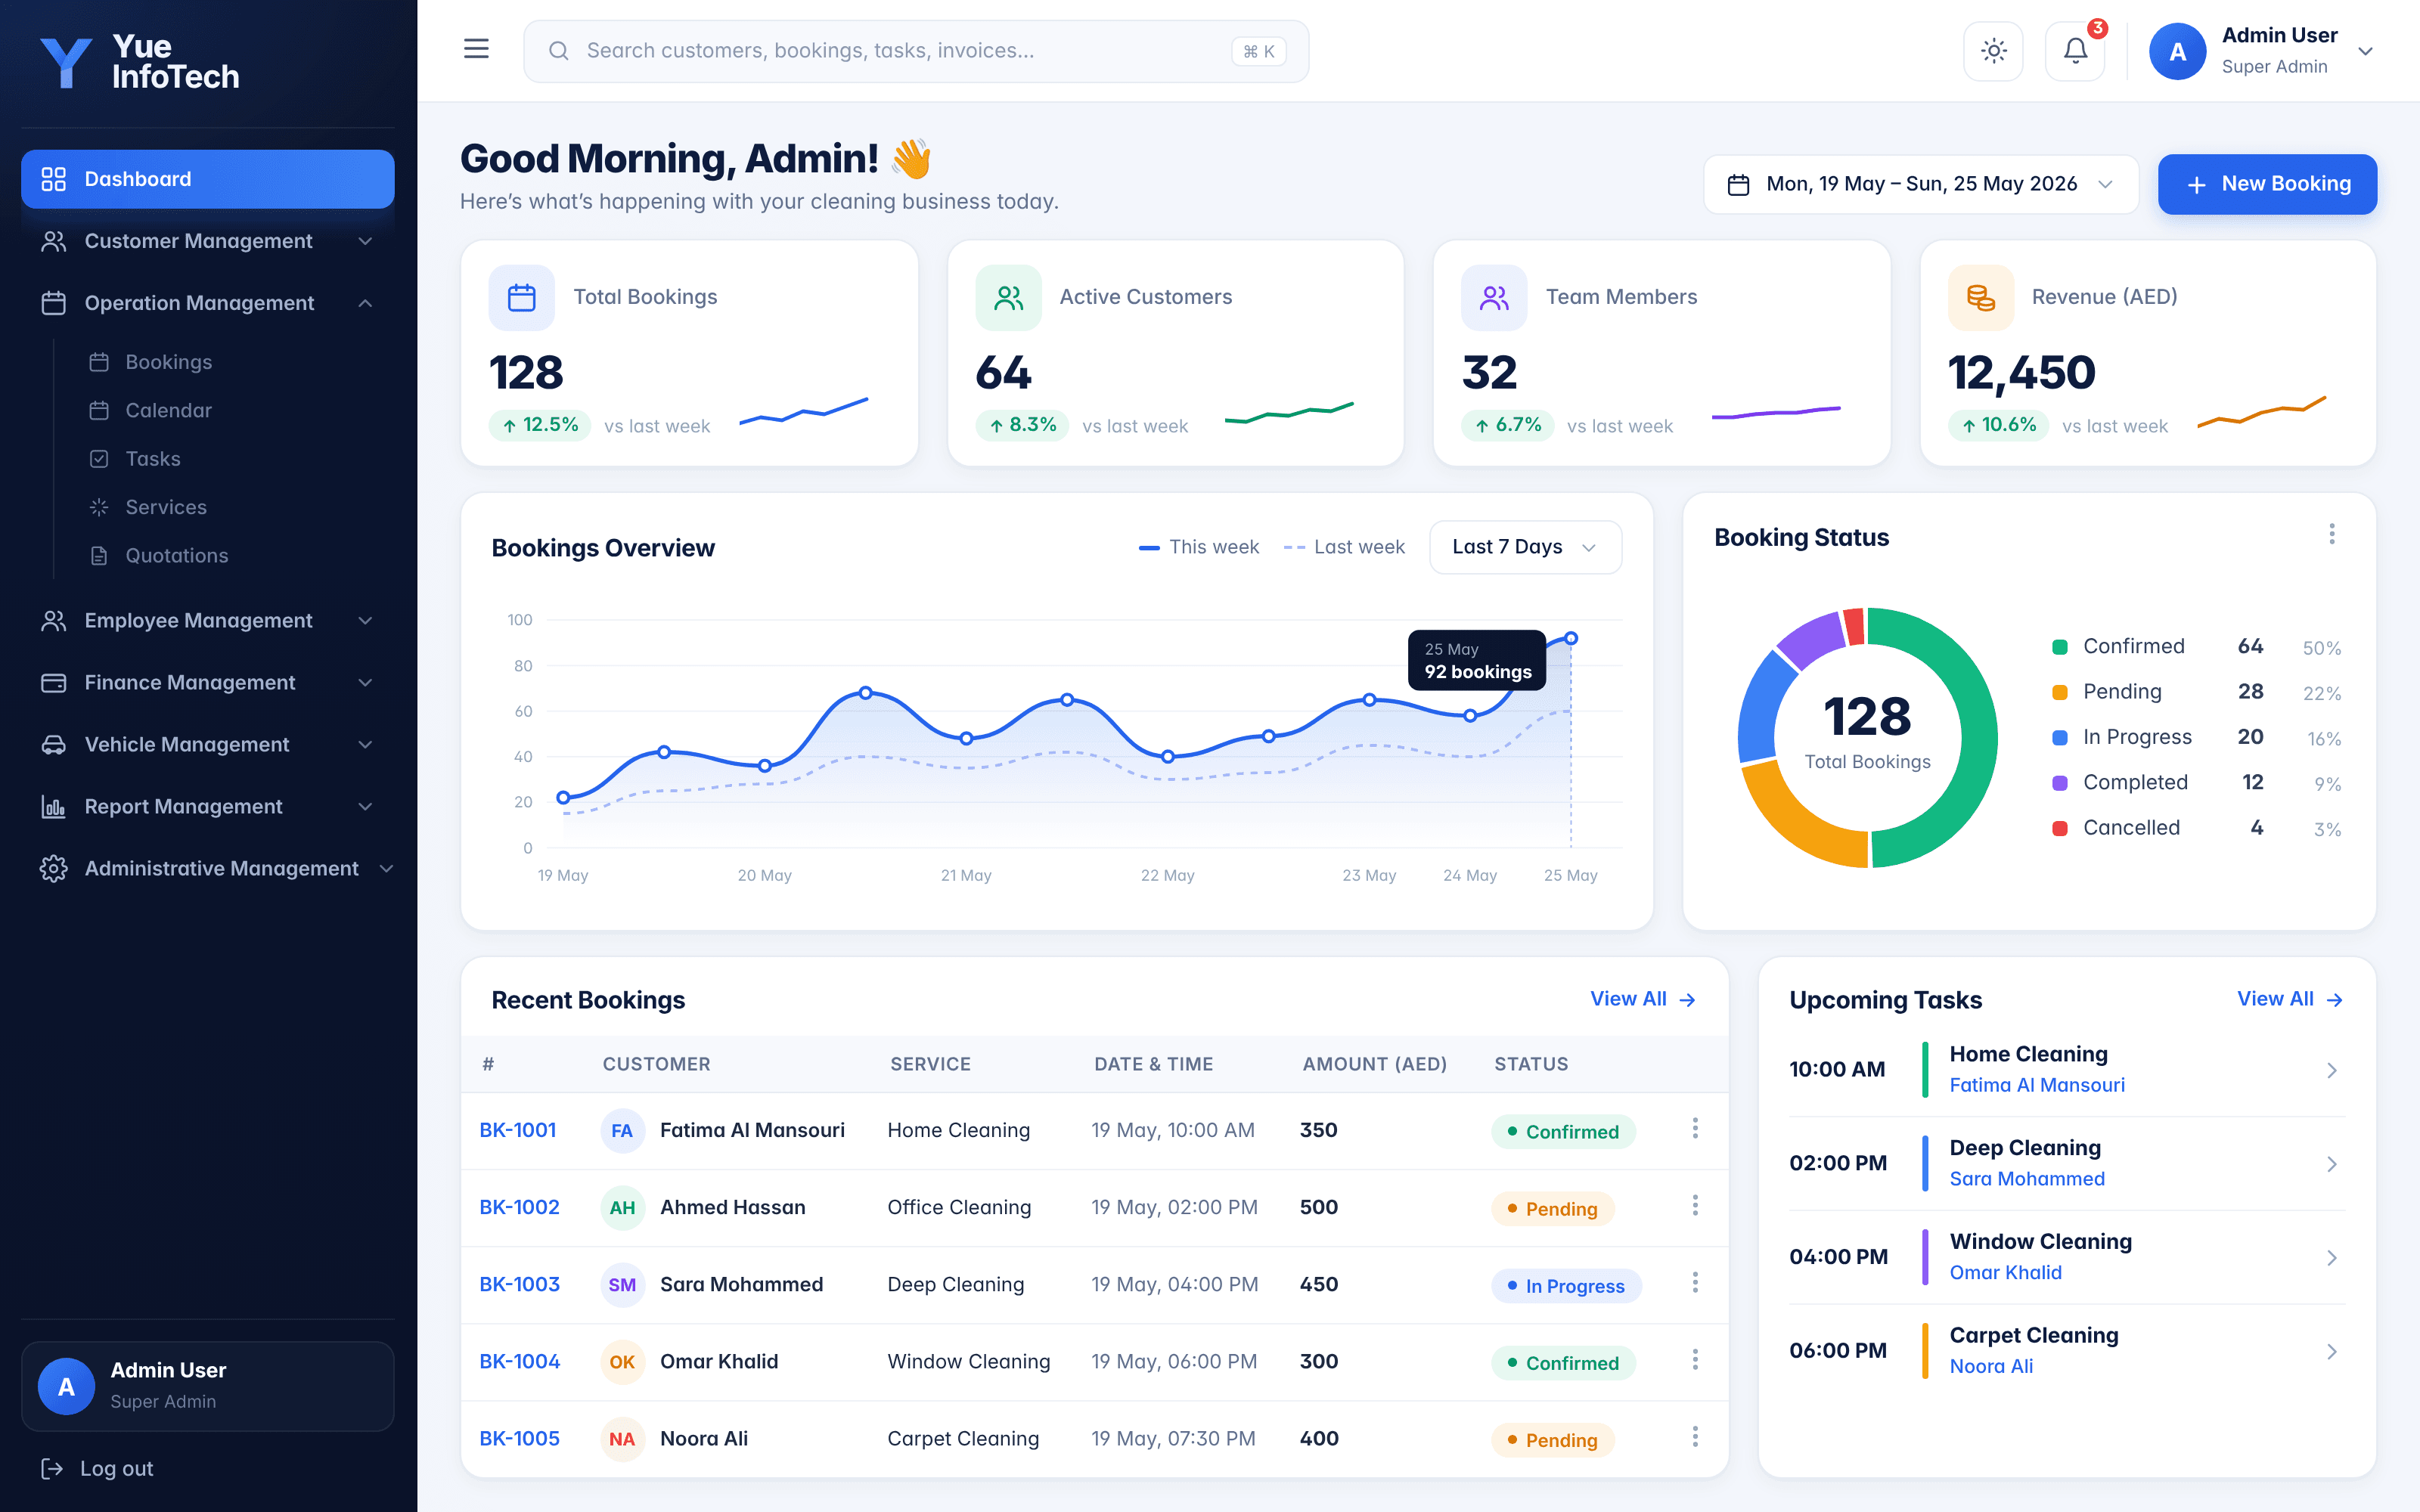Click Yue InfoTech logo
Image resolution: width=2420 pixels, height=1512 pixels.
(x=140, y=62)
